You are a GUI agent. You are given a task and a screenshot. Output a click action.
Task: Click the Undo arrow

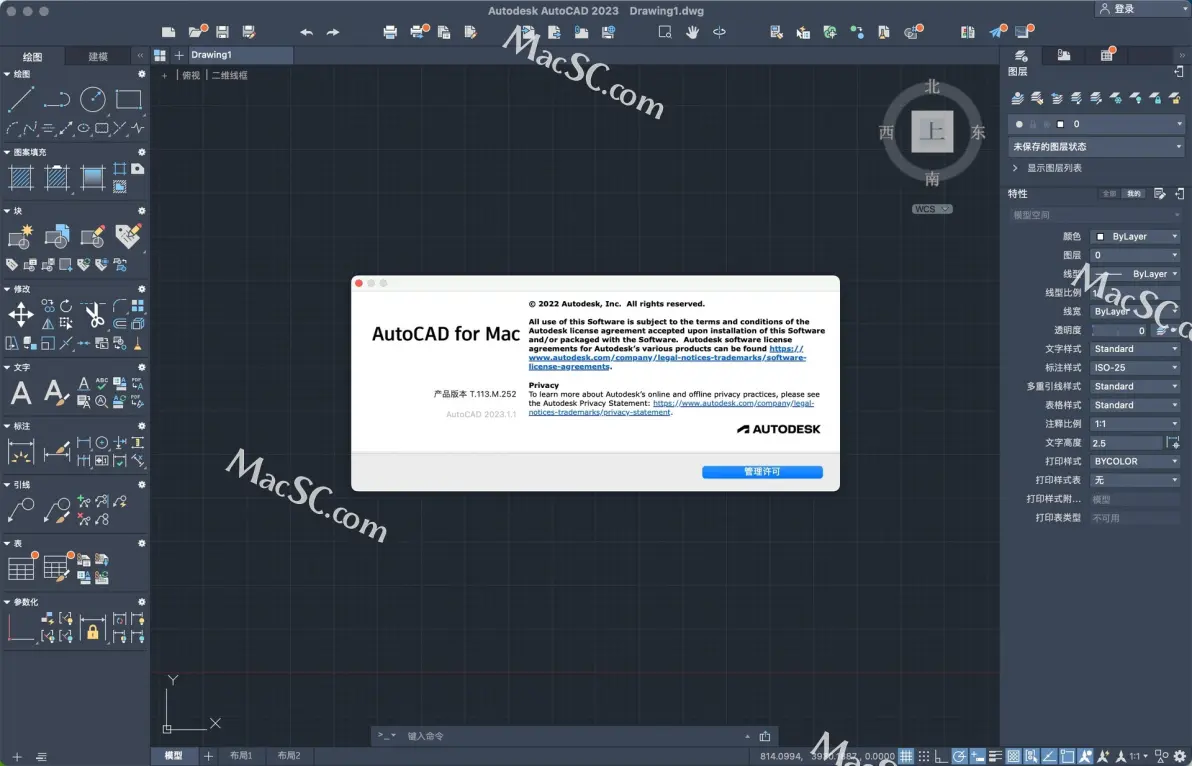(306, 32)
